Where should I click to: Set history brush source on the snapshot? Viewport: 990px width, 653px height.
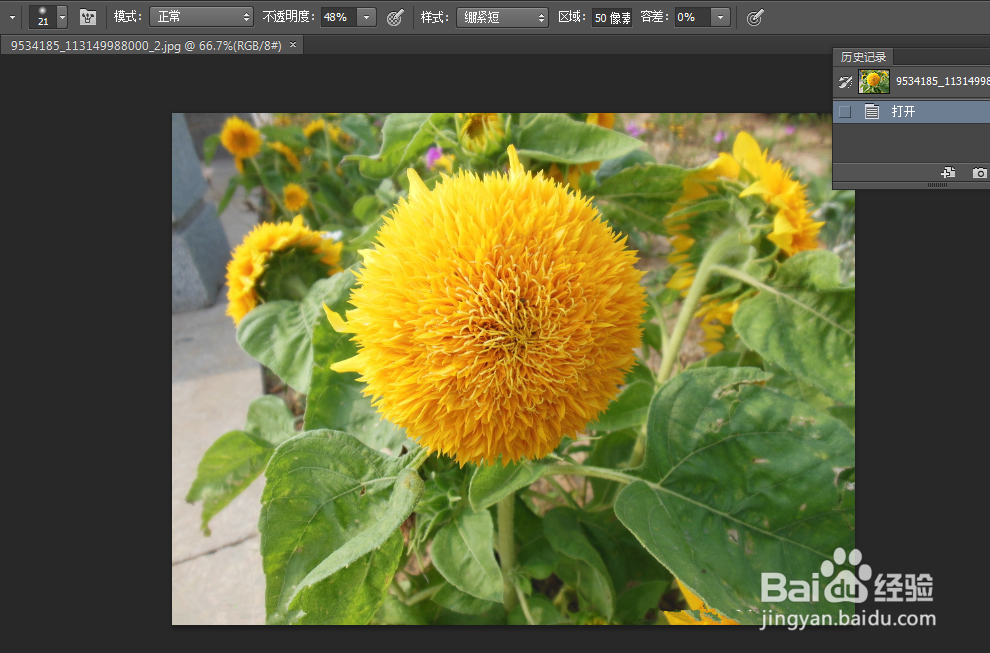pos(845,81)
